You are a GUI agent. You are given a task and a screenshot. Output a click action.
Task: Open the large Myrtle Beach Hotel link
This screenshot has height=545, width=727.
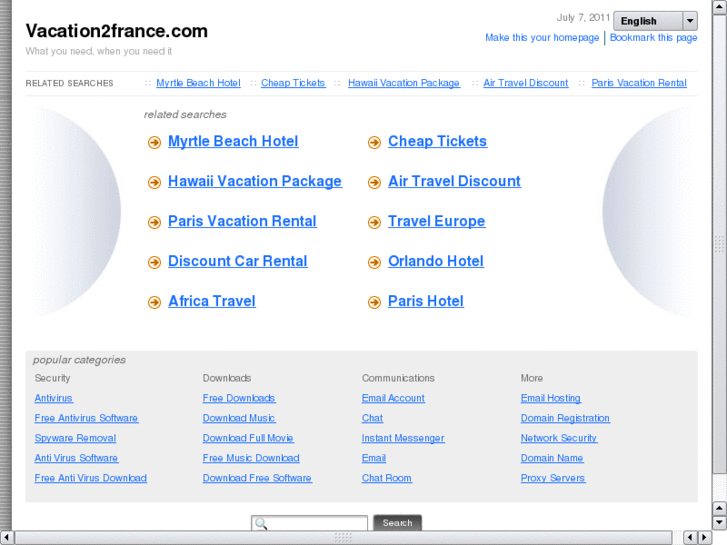pos(233,141)
